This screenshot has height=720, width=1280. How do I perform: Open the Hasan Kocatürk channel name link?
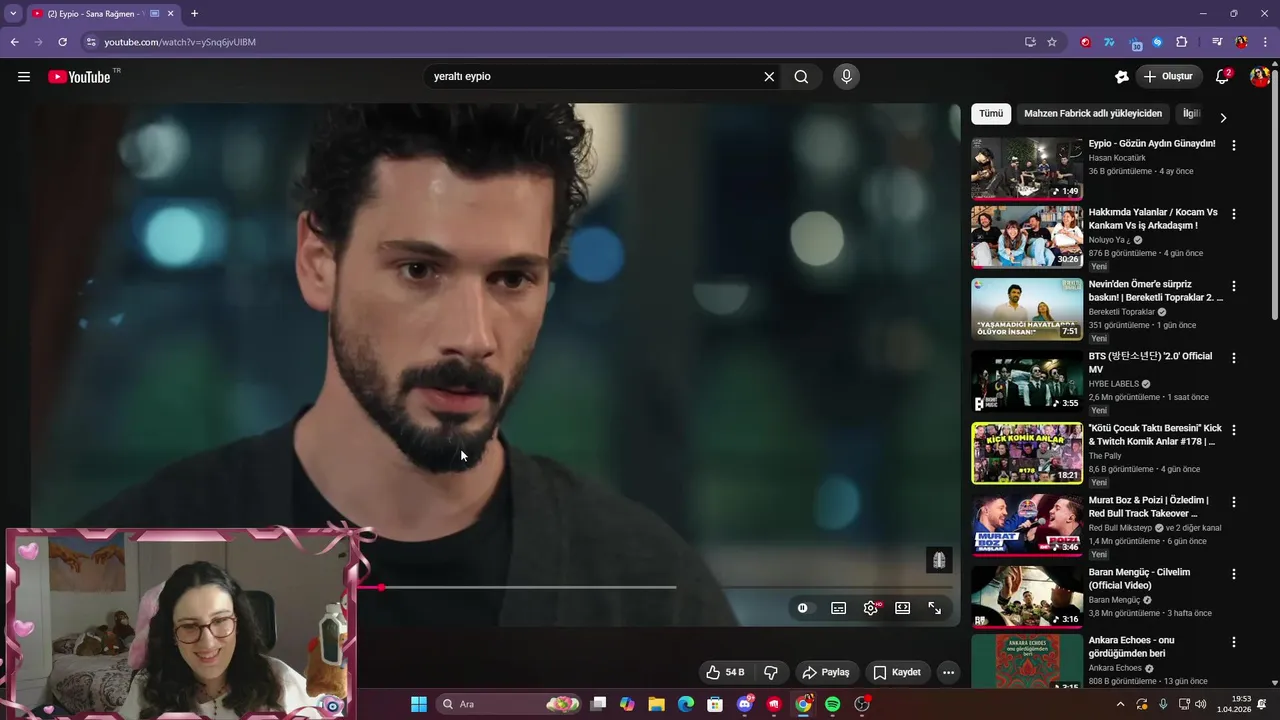[1117, 158]
